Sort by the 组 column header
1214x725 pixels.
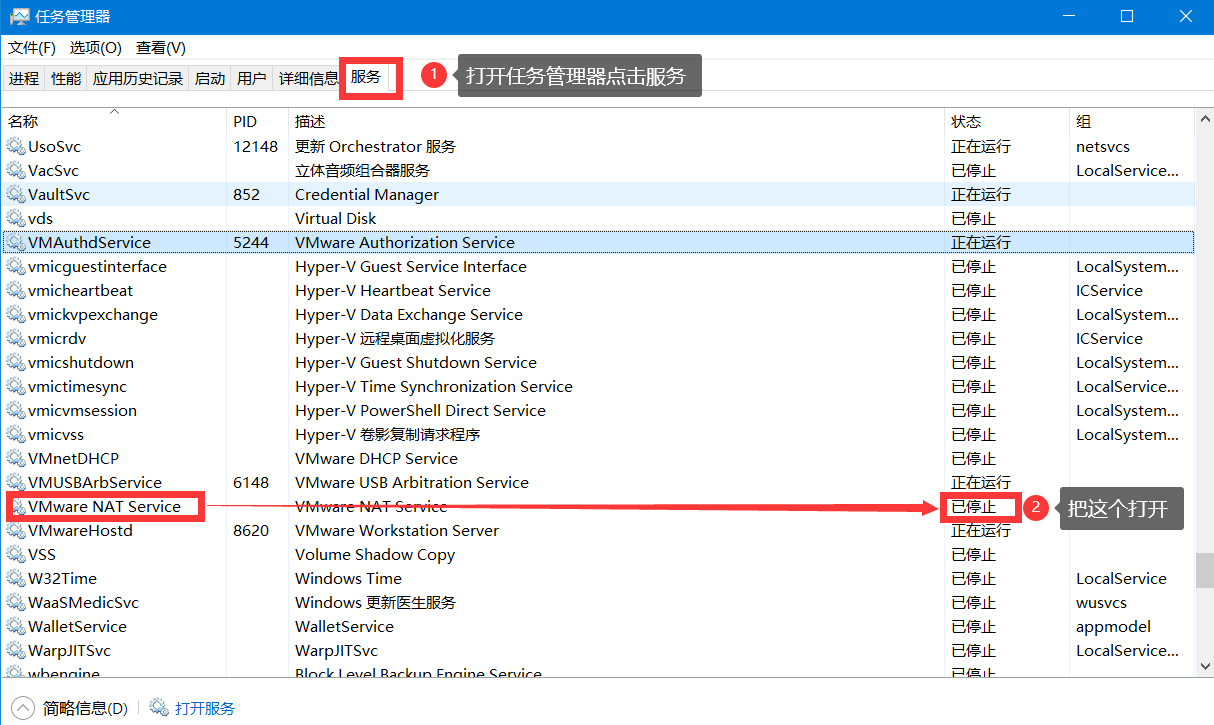pos(1131,121)
